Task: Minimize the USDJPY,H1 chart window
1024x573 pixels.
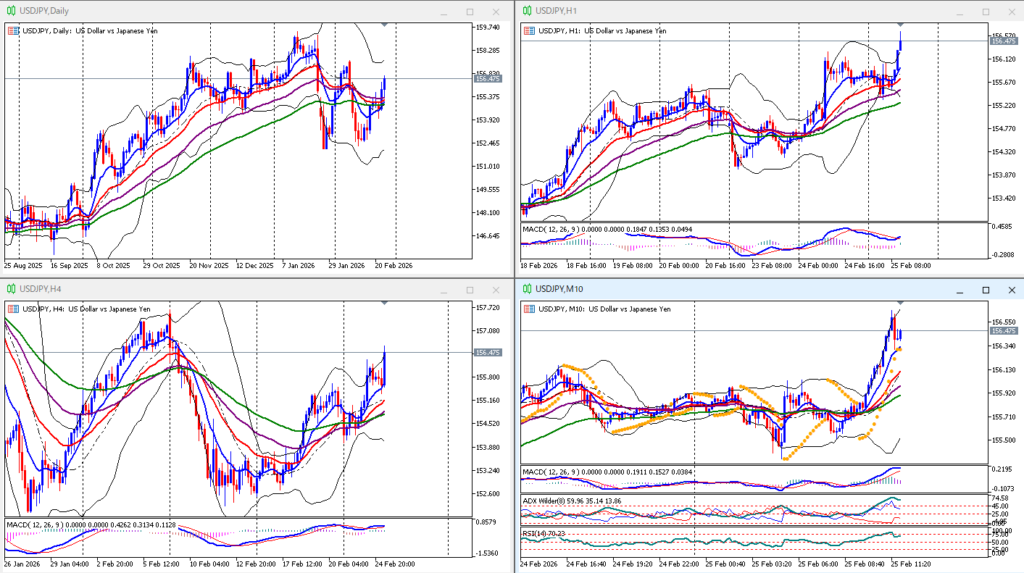Action: (x=961, y=11)
